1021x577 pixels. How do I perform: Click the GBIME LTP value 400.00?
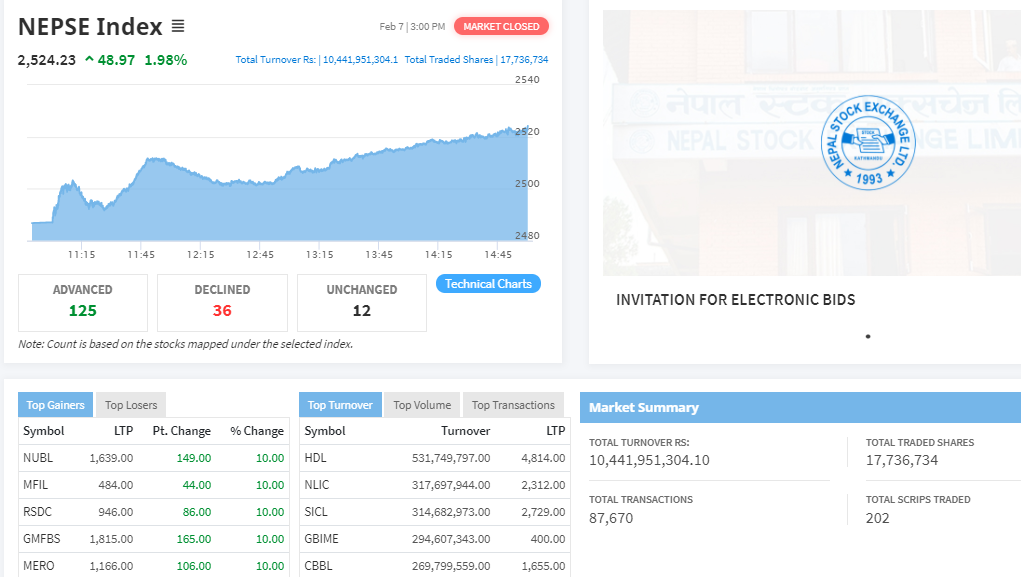click(548, 539)
